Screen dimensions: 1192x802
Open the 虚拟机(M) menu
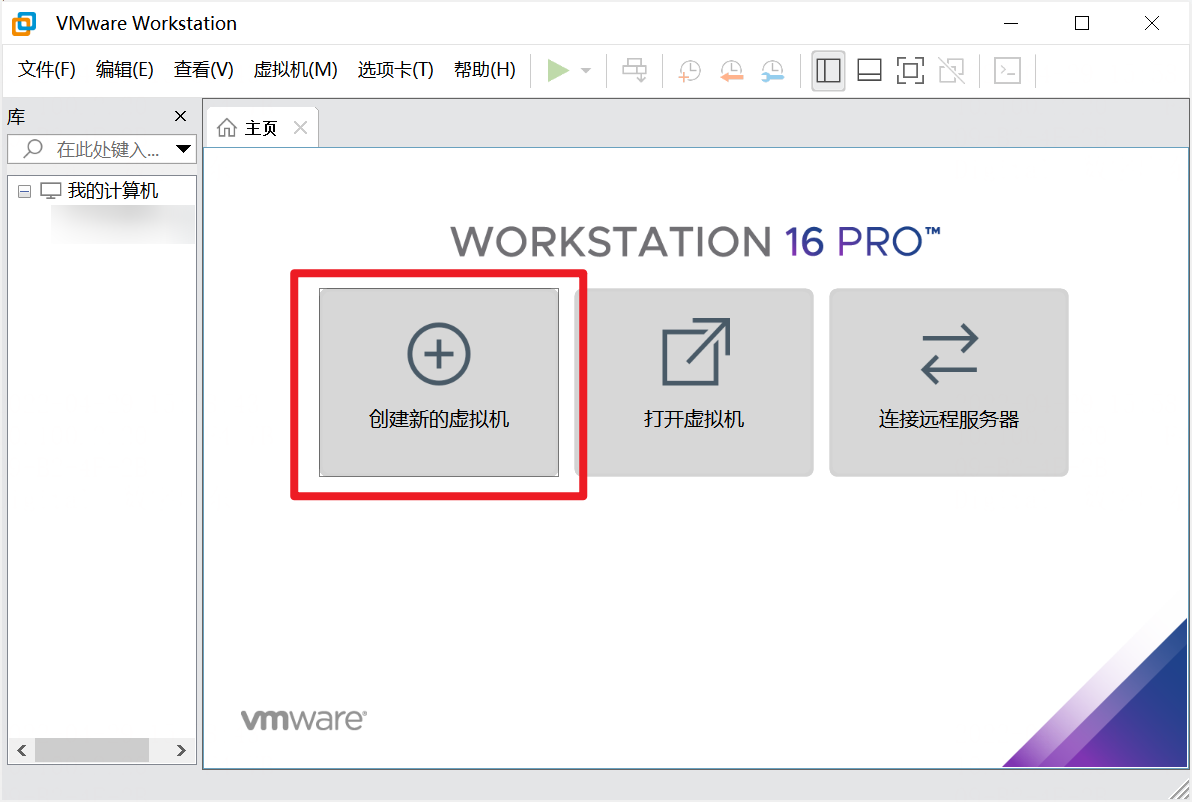click(x=296, y=70)
